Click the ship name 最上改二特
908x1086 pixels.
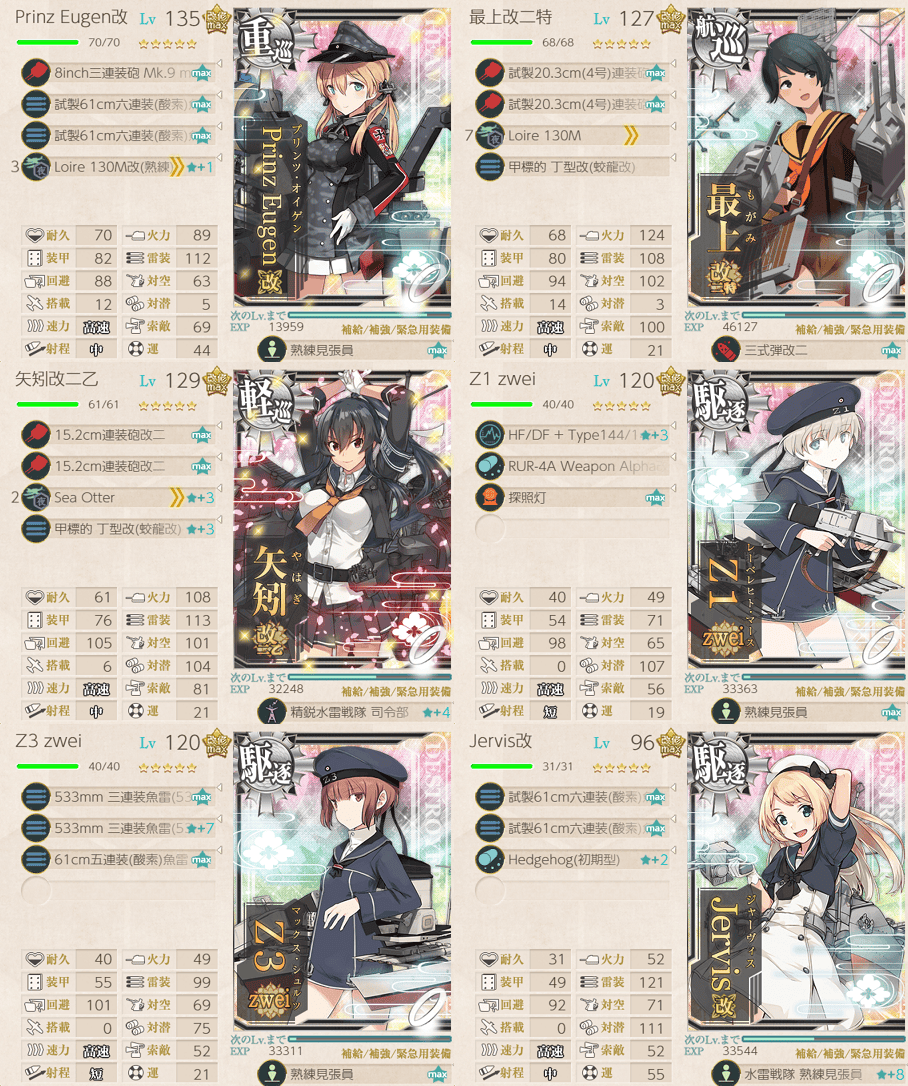pyautogui.click(x=510, y=17)
